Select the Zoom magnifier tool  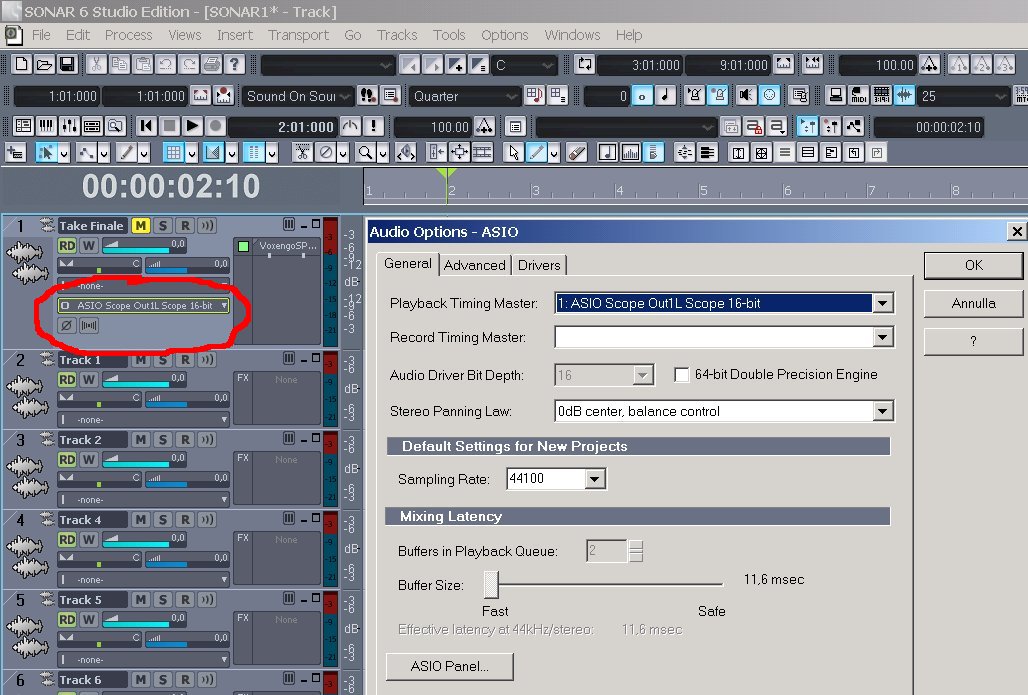click(365, 153)
